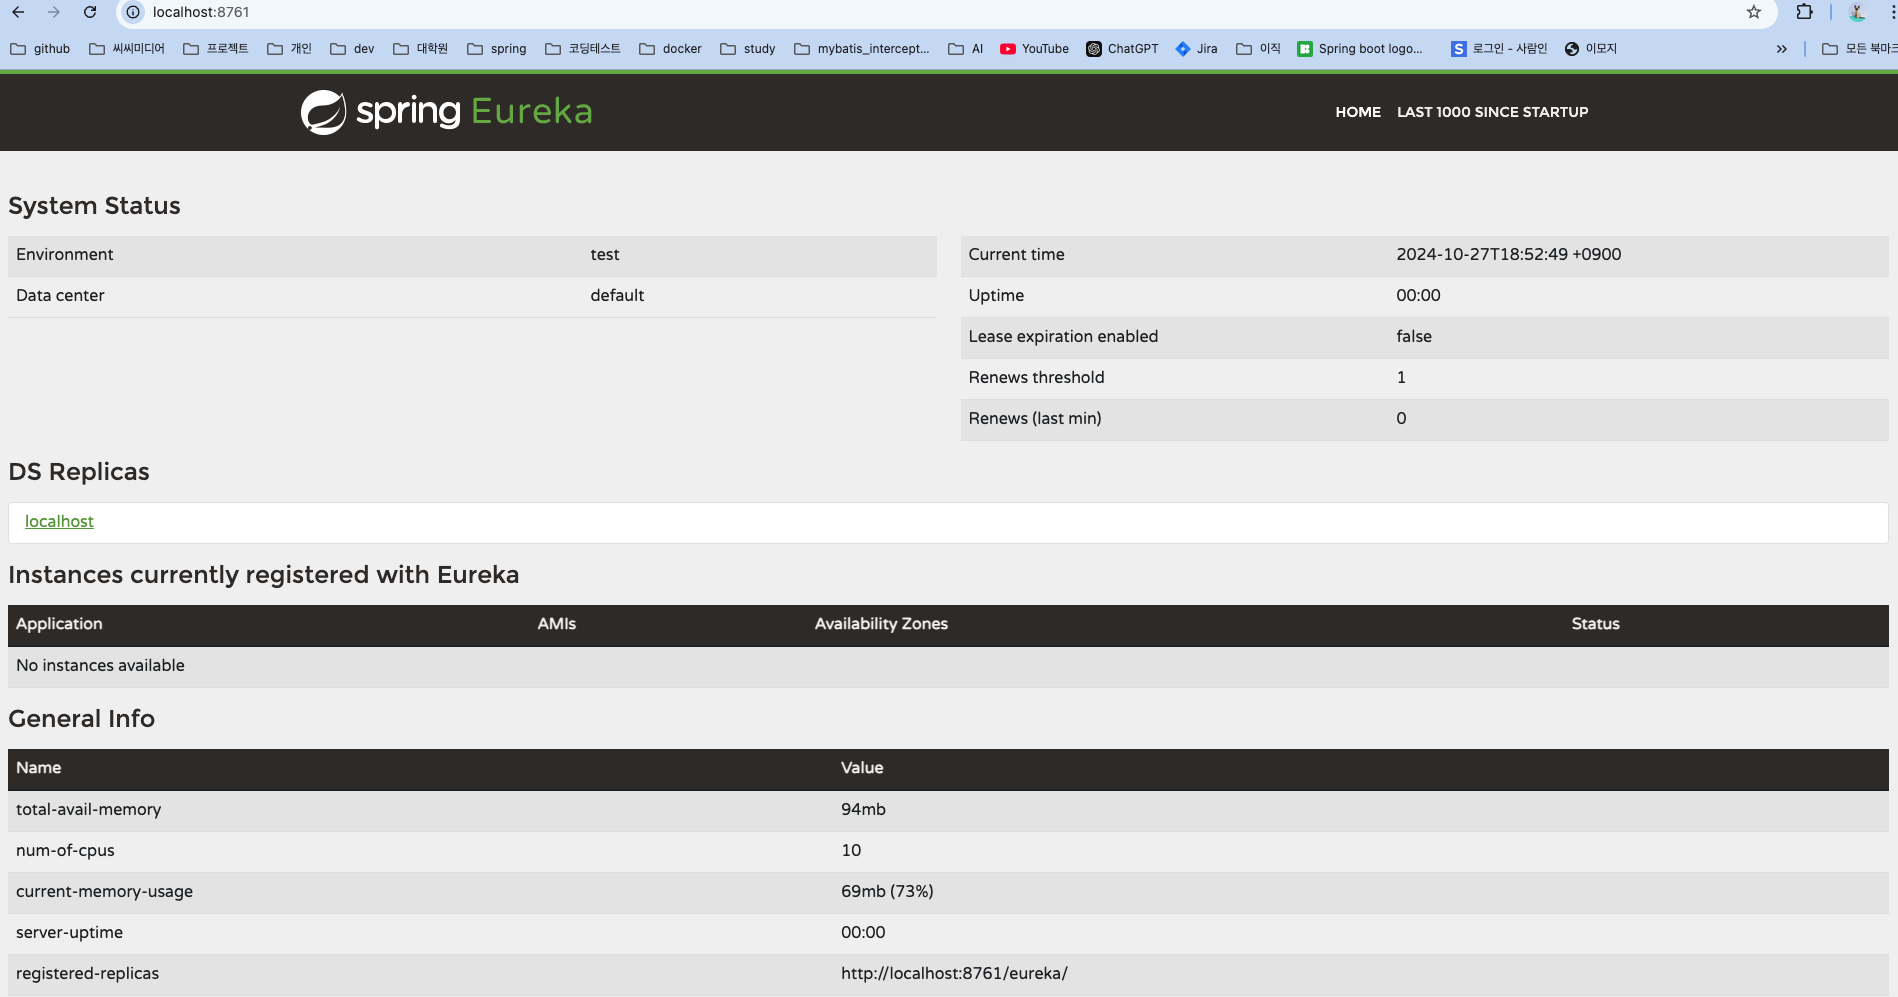Open the study bookmark folder

748,48
